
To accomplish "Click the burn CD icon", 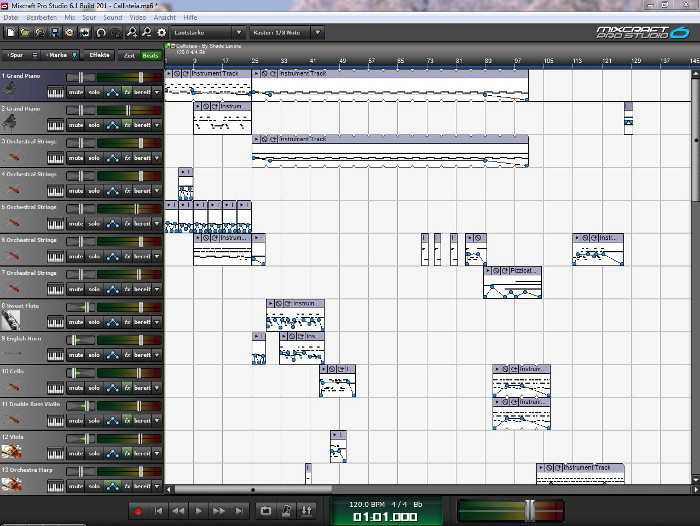I will point(70,33).
